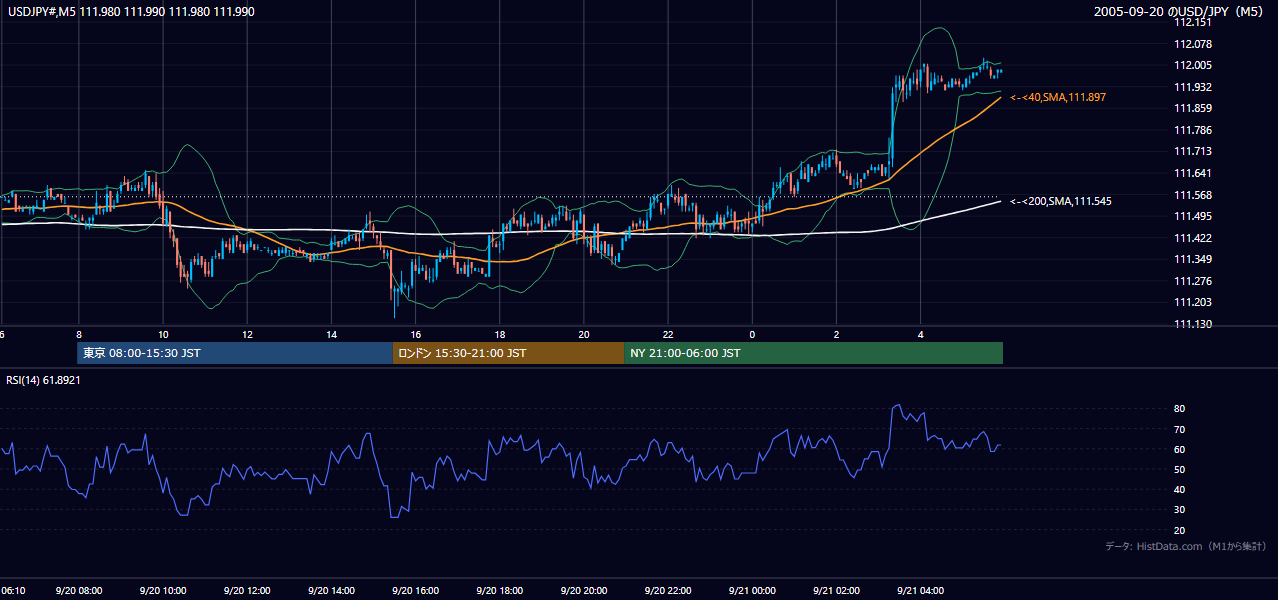Click the RSI(14) 61.8921 indicator label
The image size is (1278, 600).
coord(43,380)
